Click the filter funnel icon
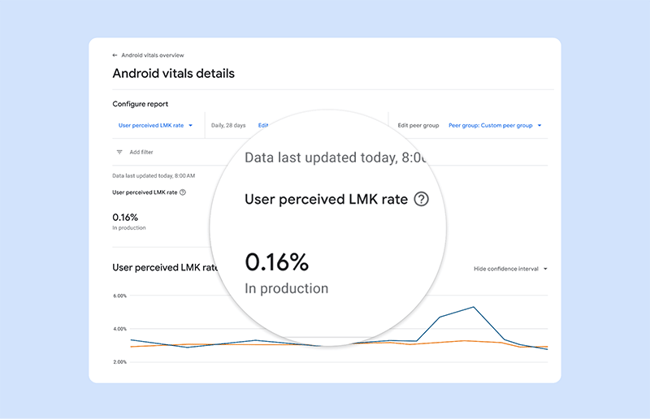 [119, 152]
